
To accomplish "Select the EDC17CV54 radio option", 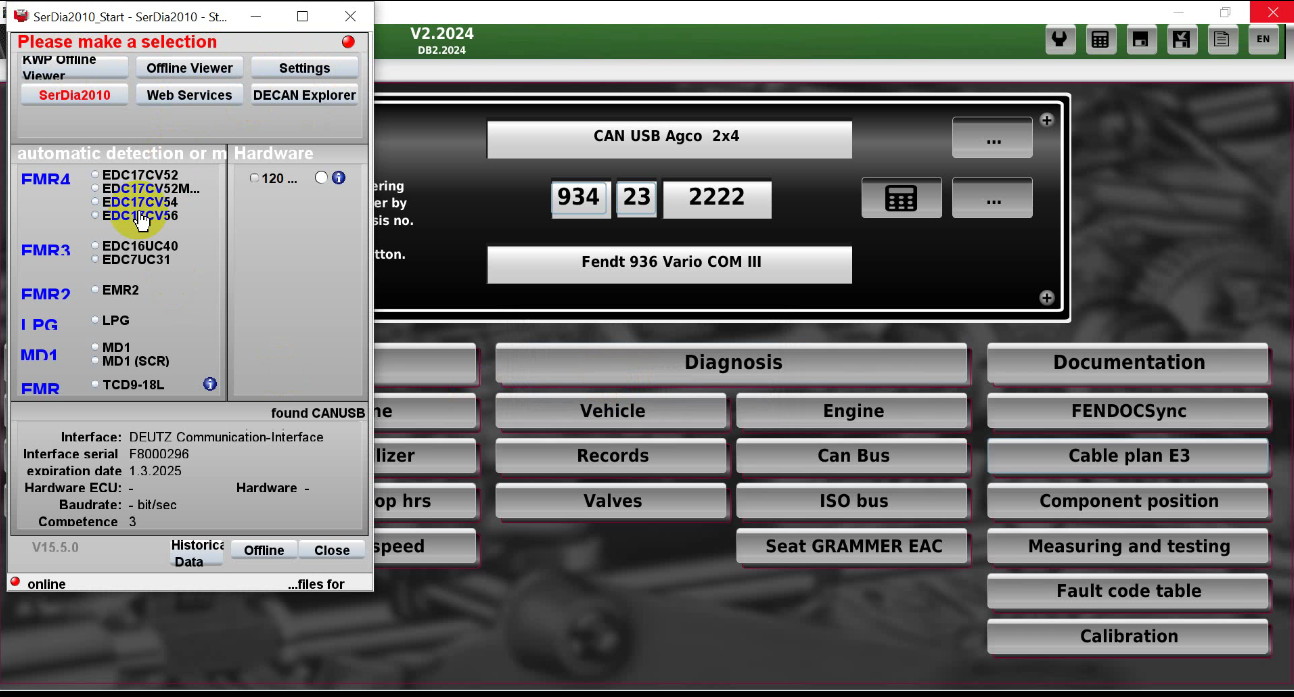I will point(95,202).
